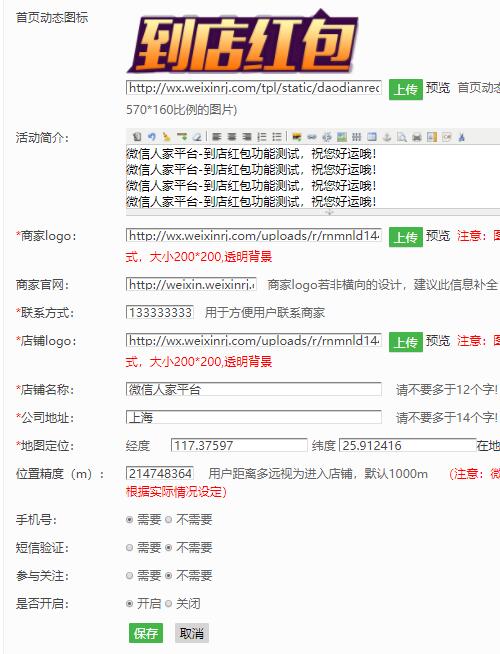Click the 纬度 latitude input field
This screenshot has width=500, height=654.
click(x=408, y=445)
